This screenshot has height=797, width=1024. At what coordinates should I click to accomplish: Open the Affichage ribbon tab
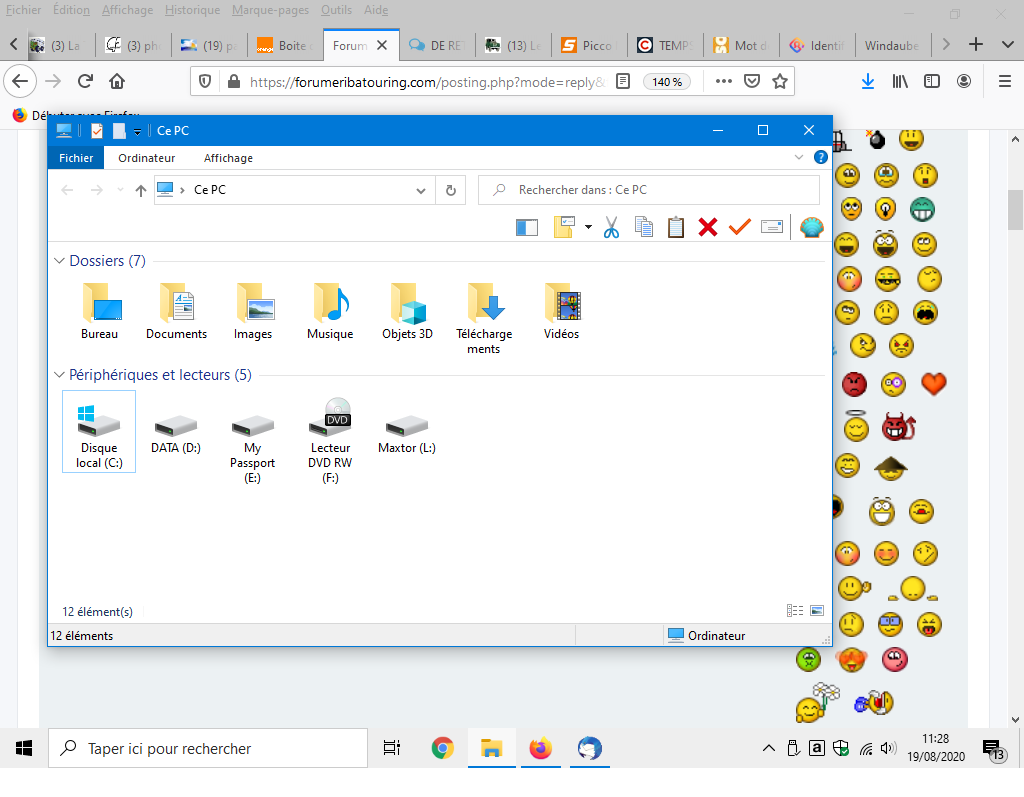tap(228, 158)
